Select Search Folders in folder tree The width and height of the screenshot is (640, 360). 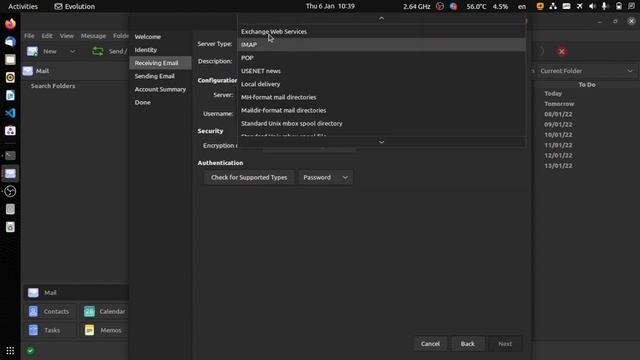pos(53,86)
